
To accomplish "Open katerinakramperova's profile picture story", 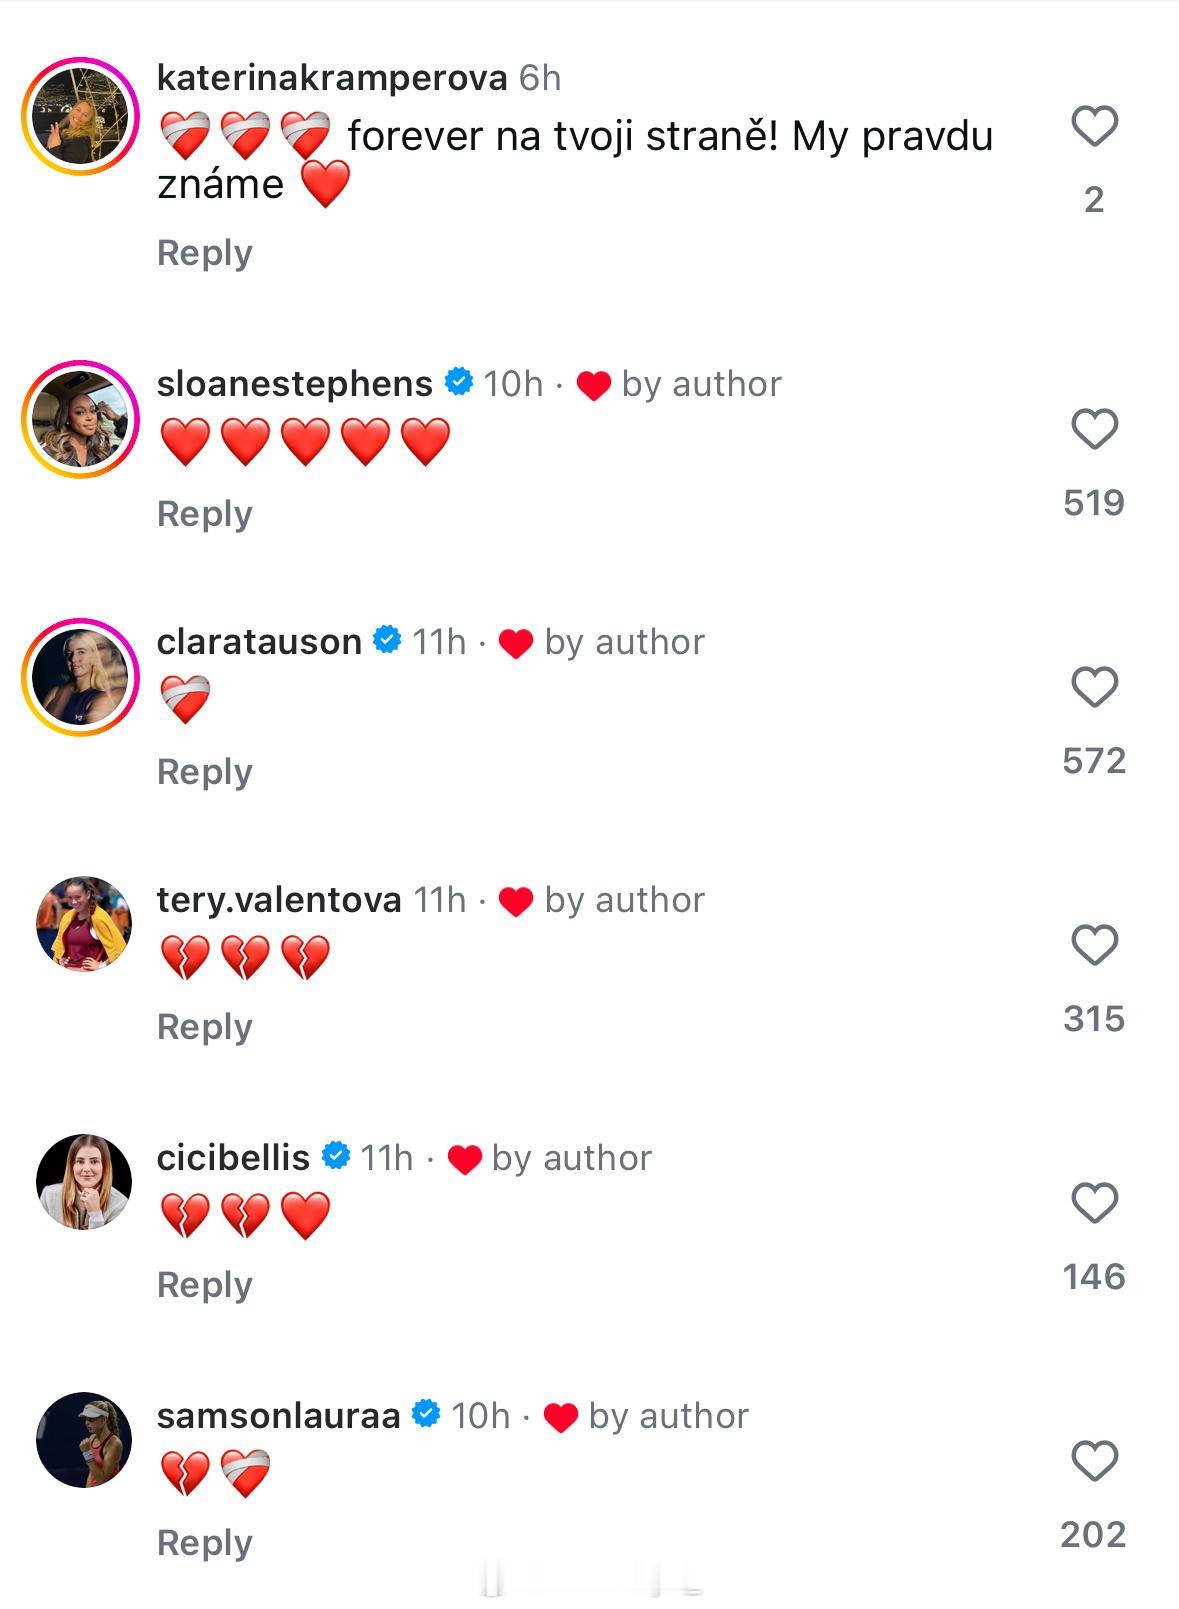I will pos(81,116).
